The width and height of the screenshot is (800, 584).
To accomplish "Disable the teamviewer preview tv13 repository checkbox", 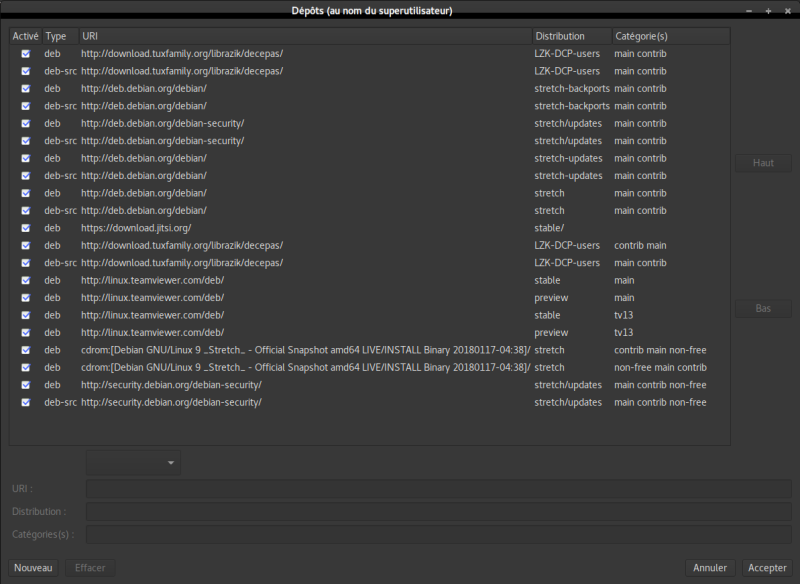I will click(x=26, y=333).
